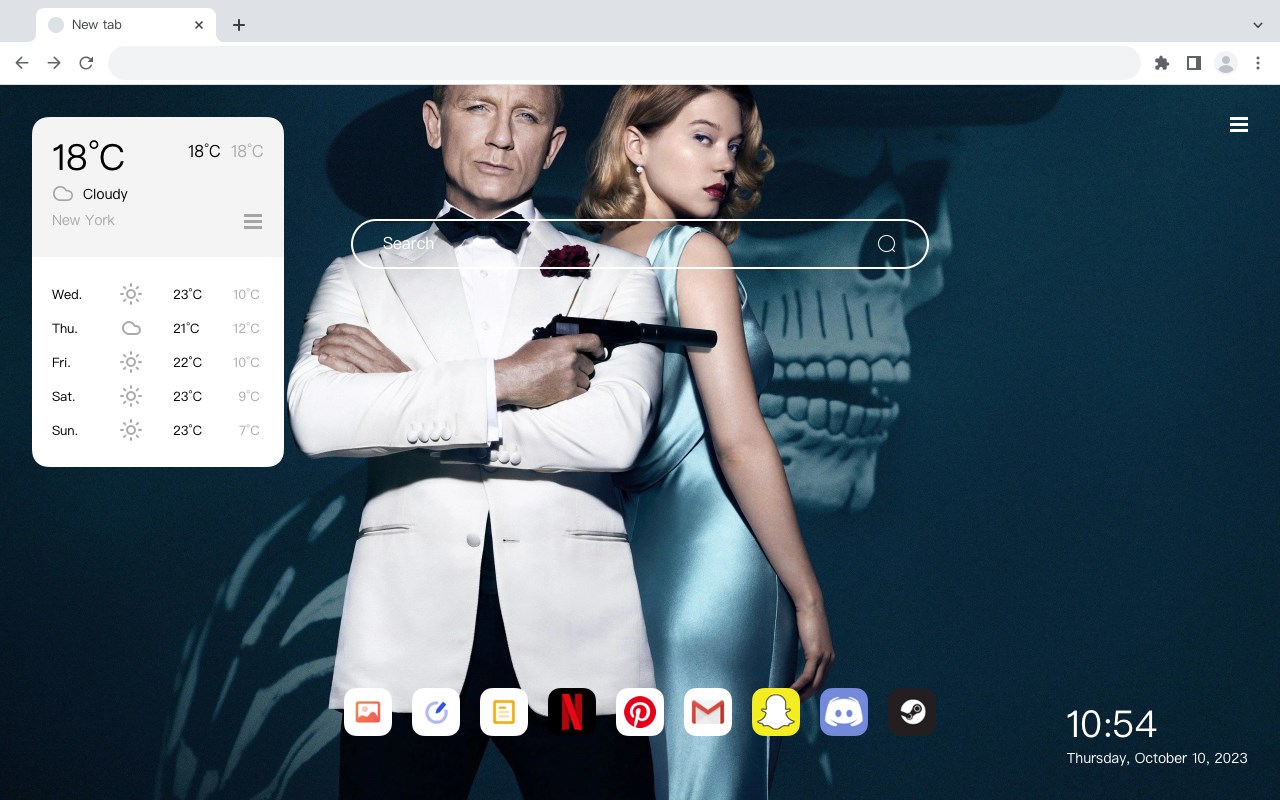Click the search magnifier icon

pyautogui.click(x=887, y=244)
